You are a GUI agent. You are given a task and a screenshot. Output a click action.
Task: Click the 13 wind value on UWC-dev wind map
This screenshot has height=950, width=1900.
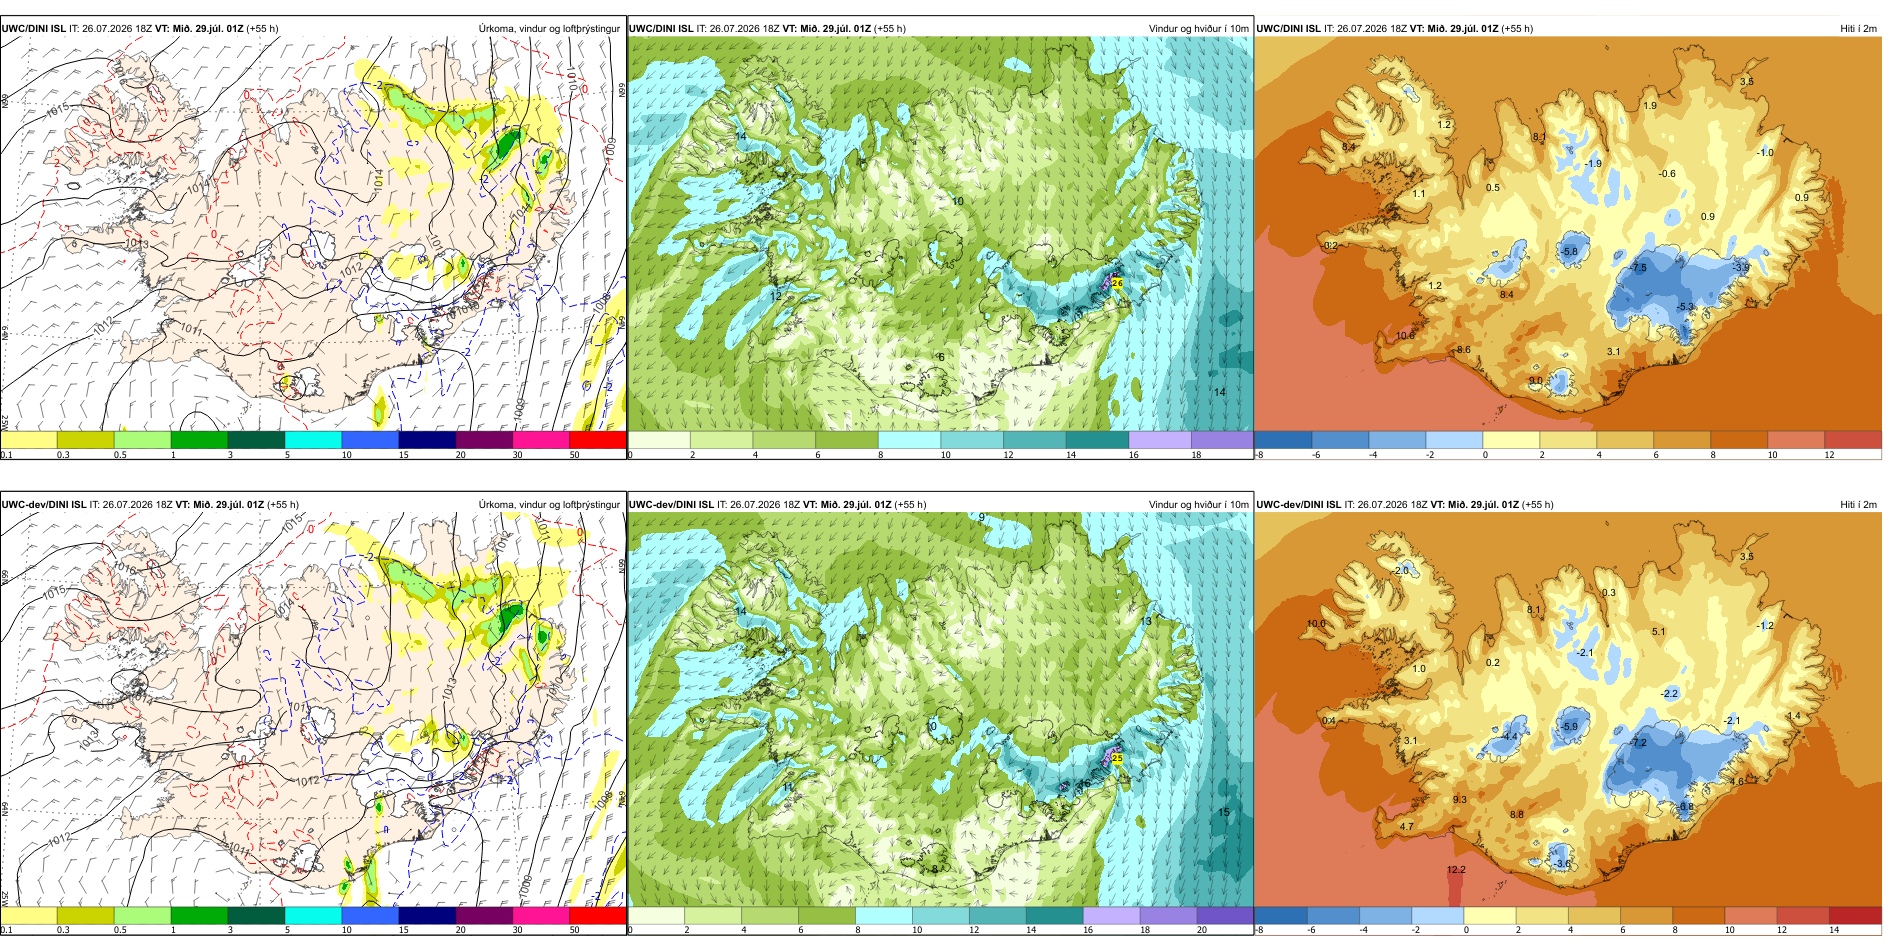(x=1146, y=621)
